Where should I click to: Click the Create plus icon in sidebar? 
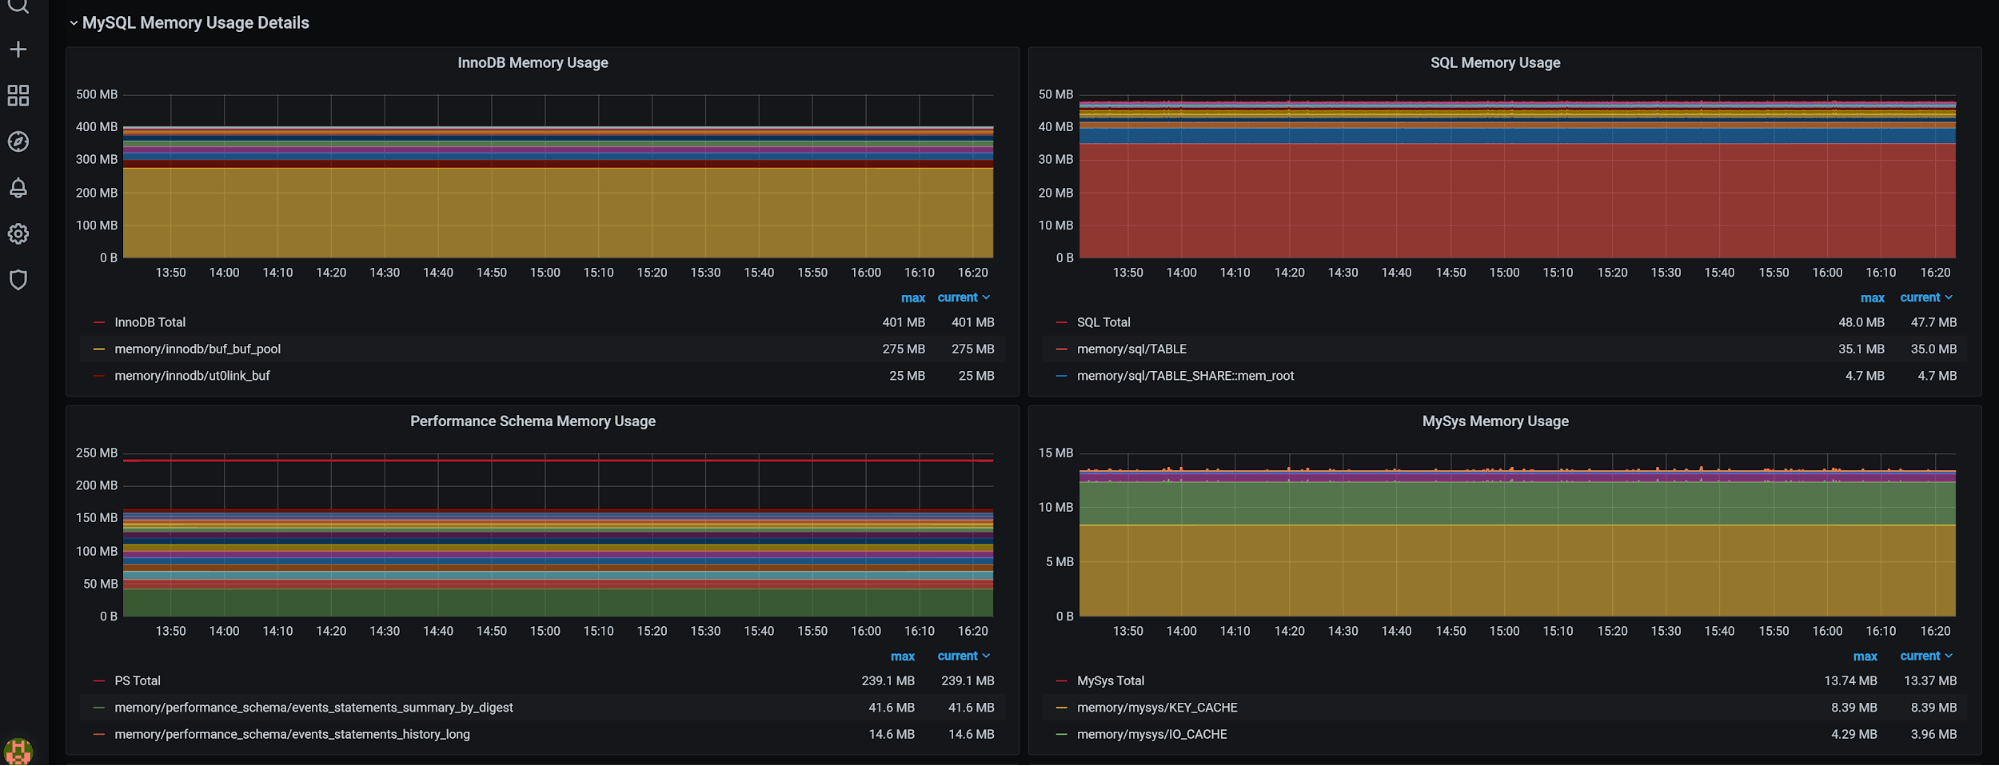click(18, 49)
